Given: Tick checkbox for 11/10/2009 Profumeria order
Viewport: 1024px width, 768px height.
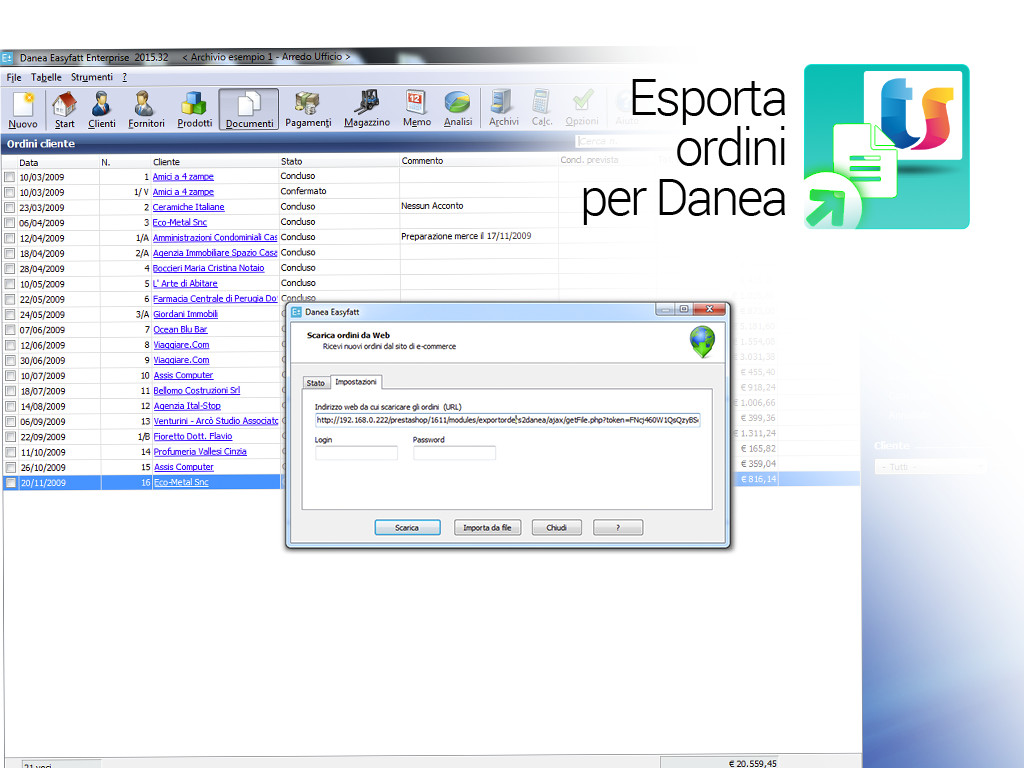Looking at the screenshot, I should click(10, 452).
